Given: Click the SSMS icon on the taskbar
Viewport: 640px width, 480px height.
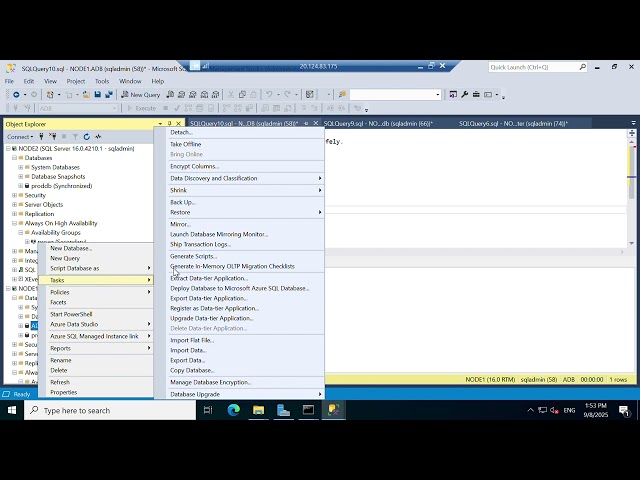Looking at the screenshot, I should click(333, 410).
